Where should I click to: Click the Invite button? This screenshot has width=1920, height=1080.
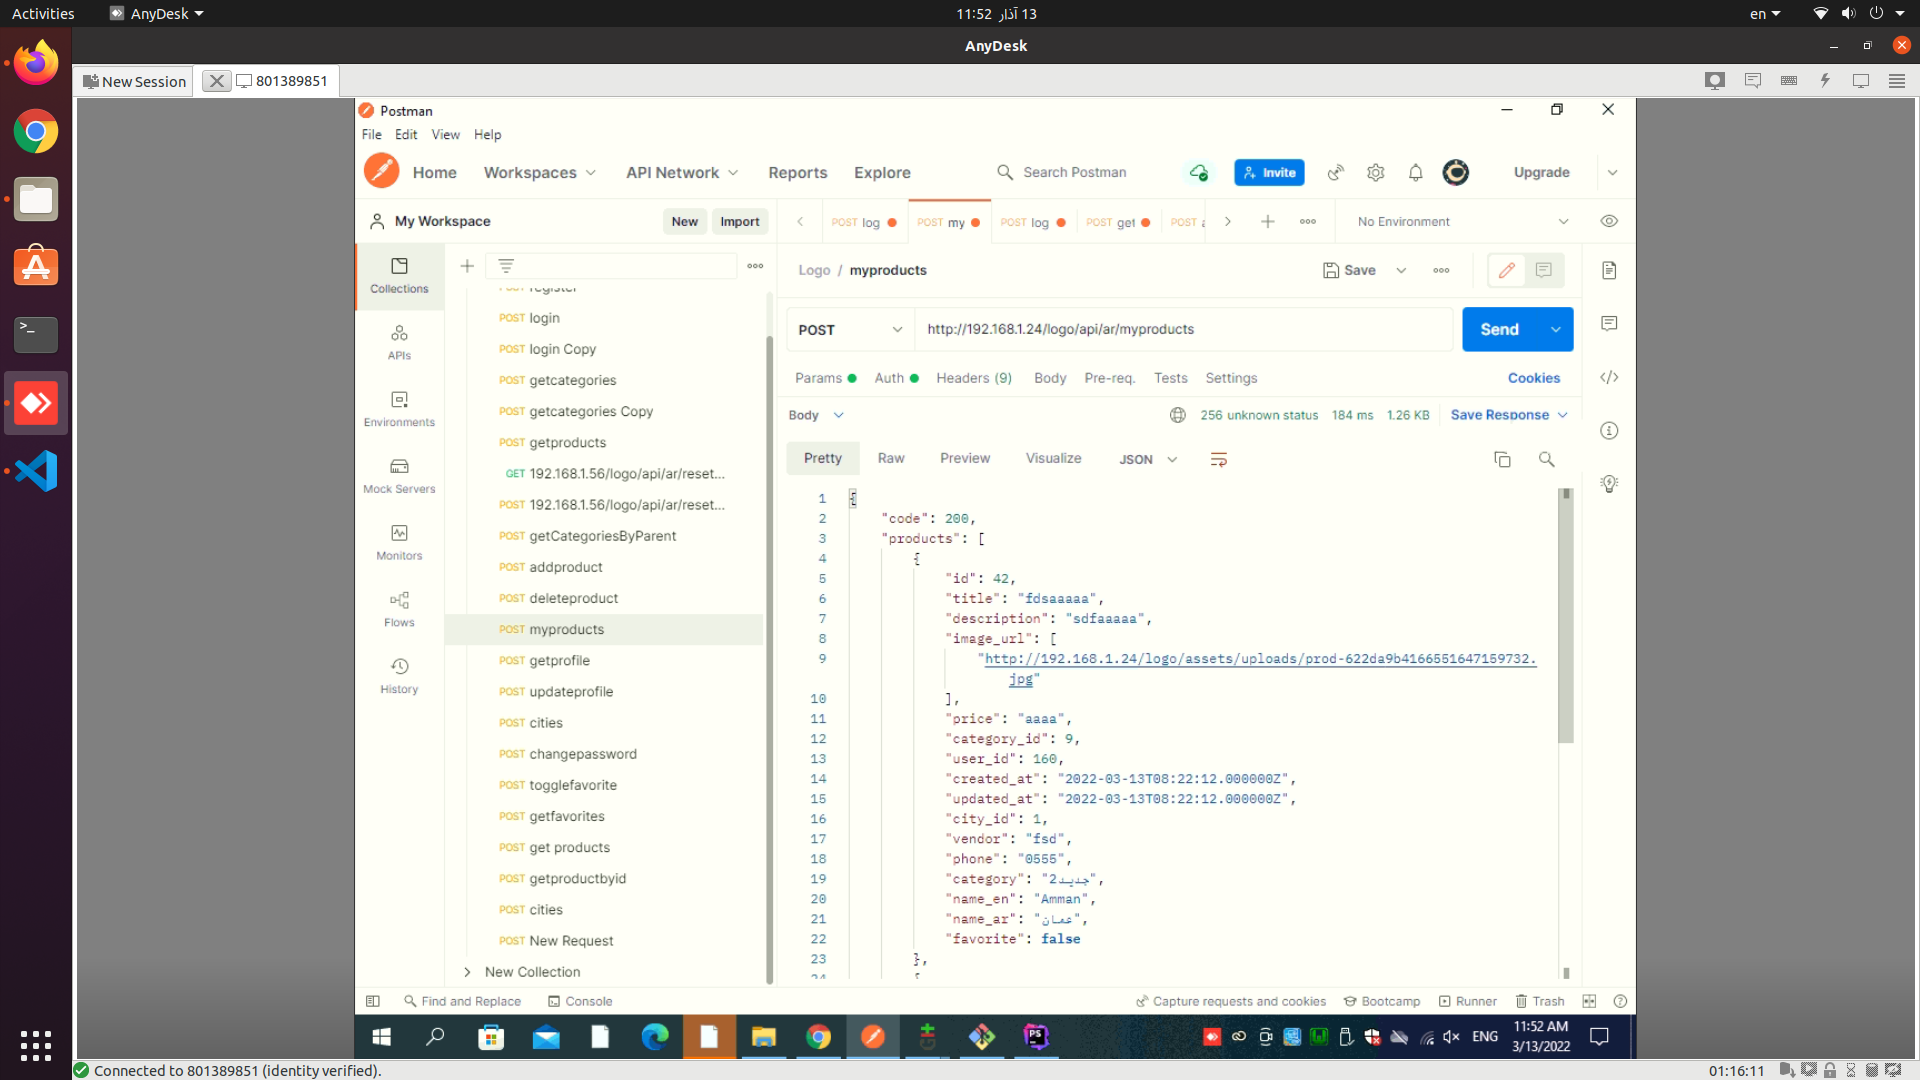1269,172
